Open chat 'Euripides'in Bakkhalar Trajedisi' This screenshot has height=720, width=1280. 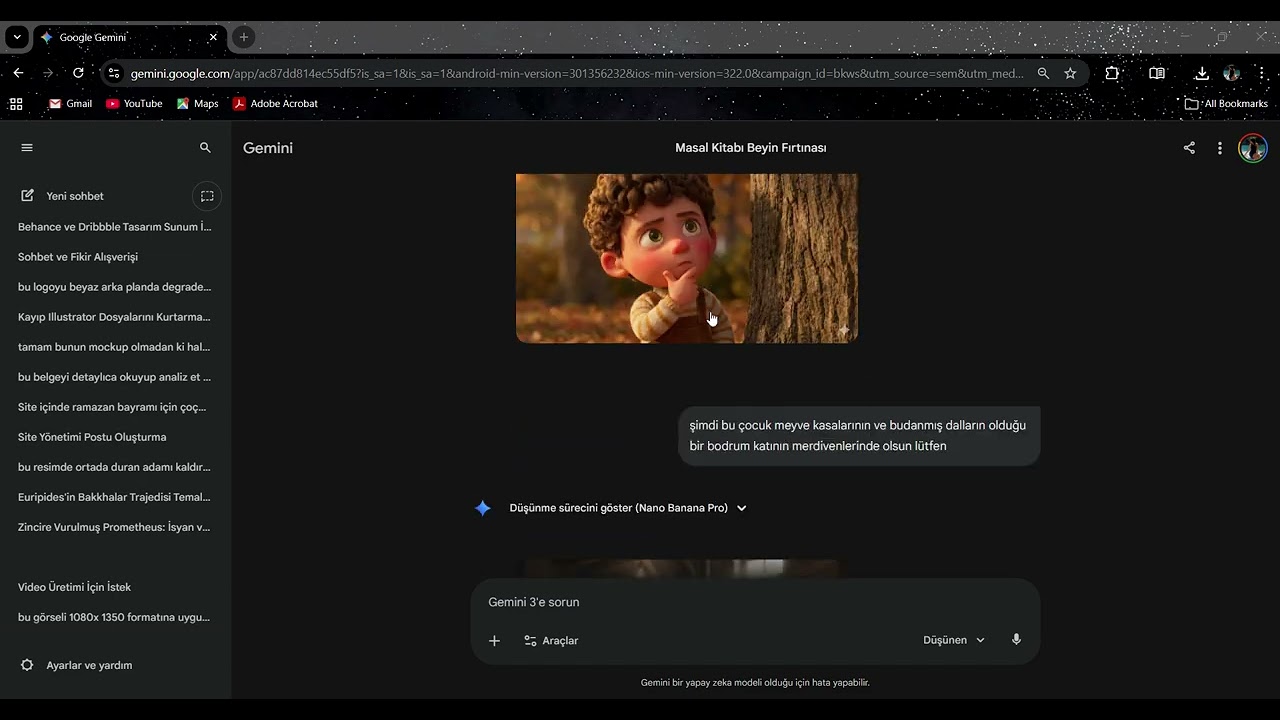click(115, 497)
